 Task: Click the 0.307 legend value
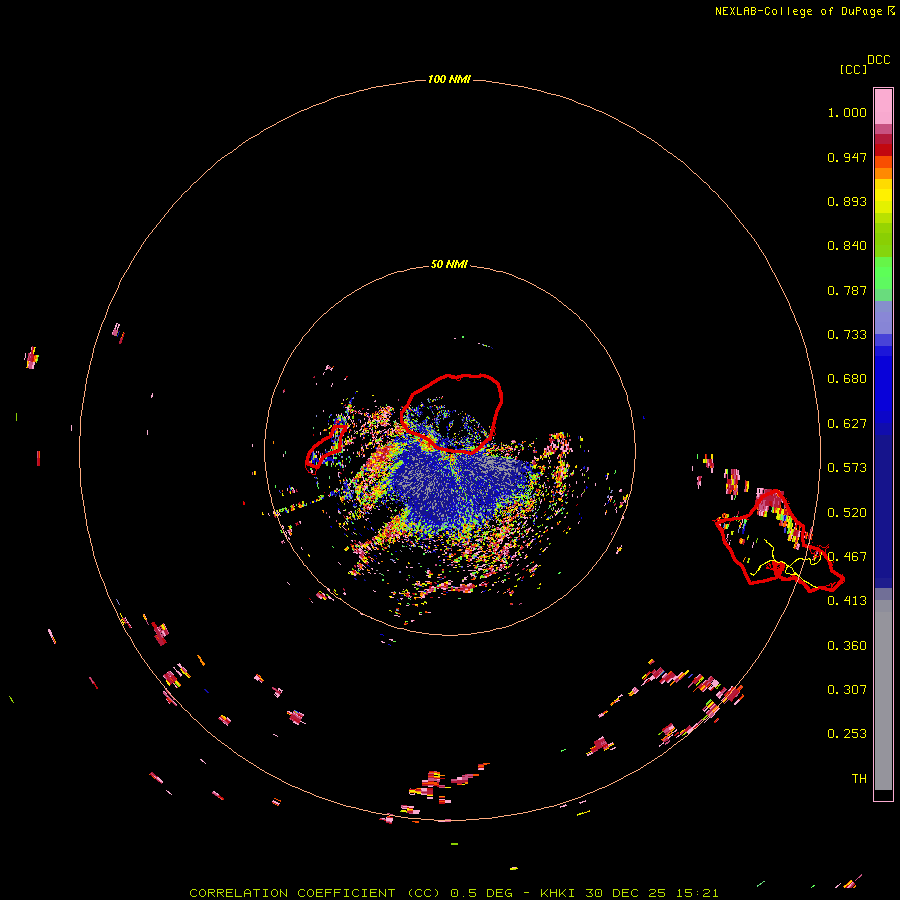pos(847,689)
